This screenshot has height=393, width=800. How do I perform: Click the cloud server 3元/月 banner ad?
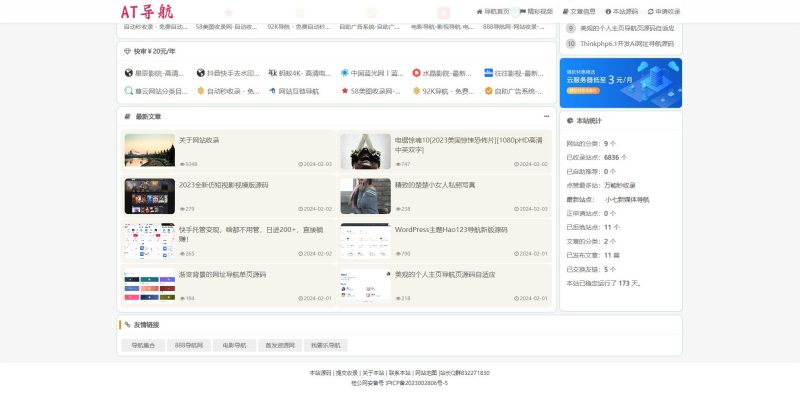[x=620, y=83]
